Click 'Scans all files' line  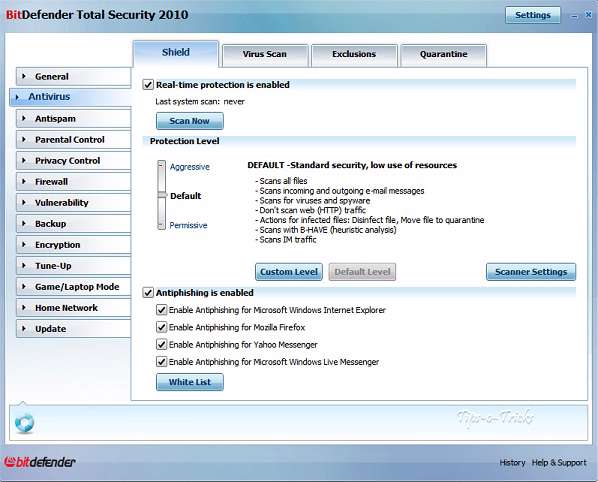[281, 181]
